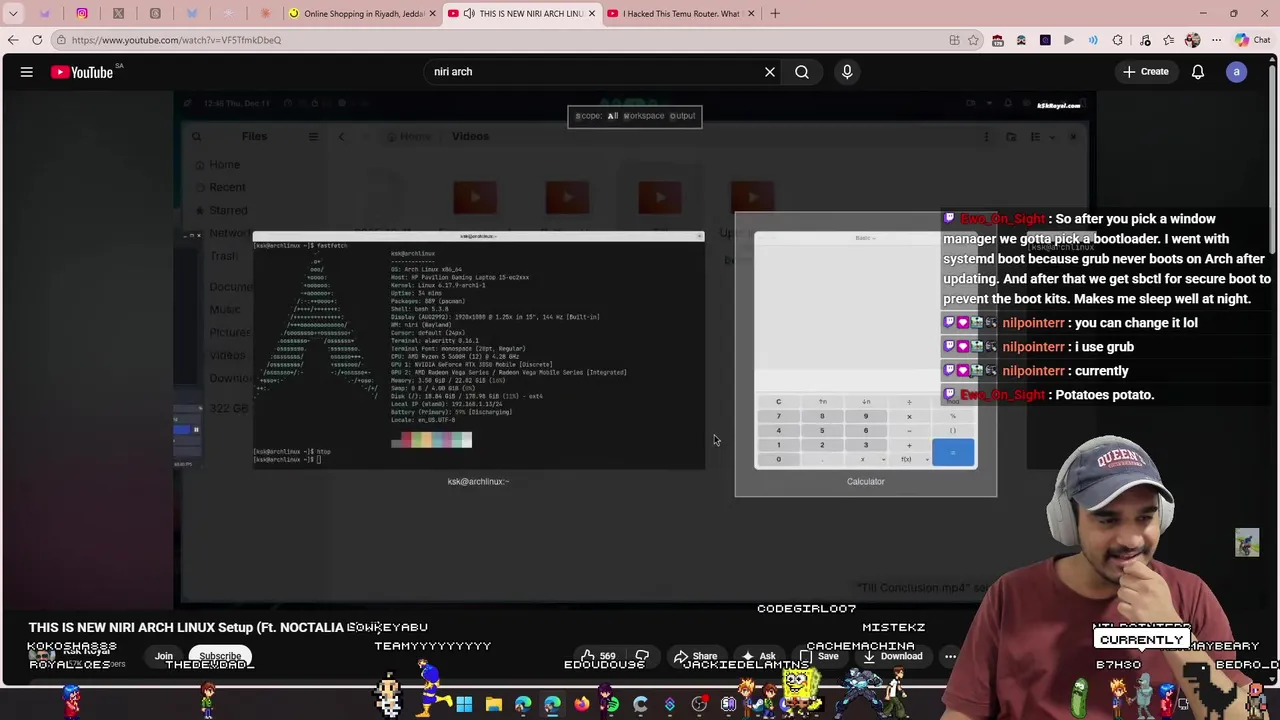This screenshot has height=720, width=1280.
Task: Expand the tab search chevron
Action: [x=13, y=13]
